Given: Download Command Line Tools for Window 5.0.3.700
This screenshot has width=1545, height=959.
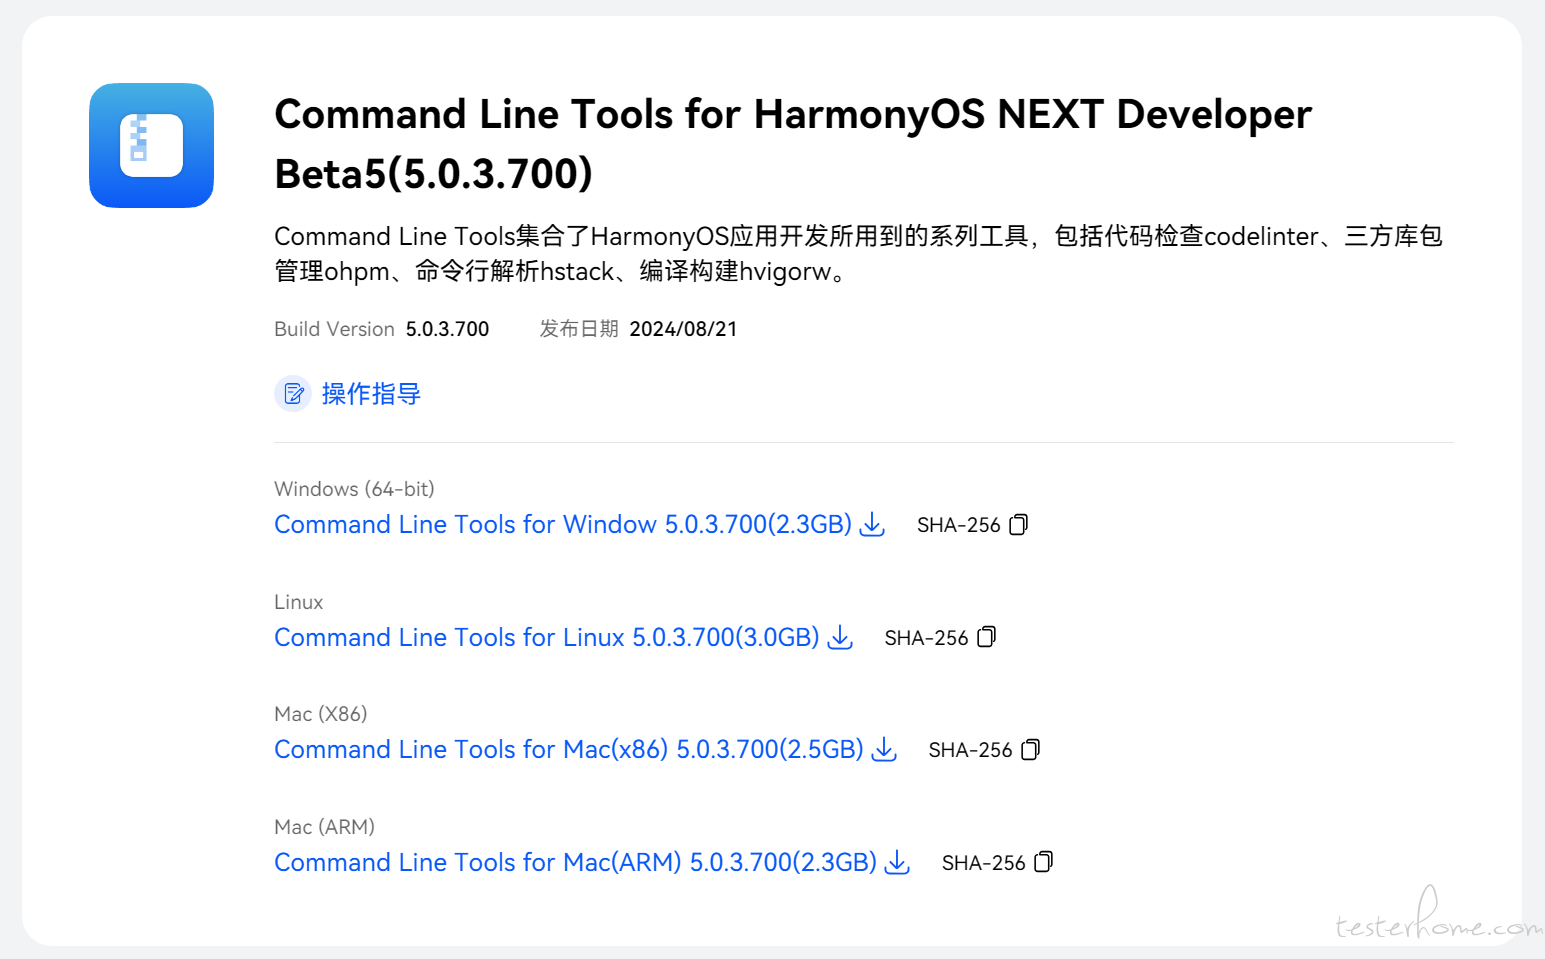Looking at the screenshot, I should (563, 525).
